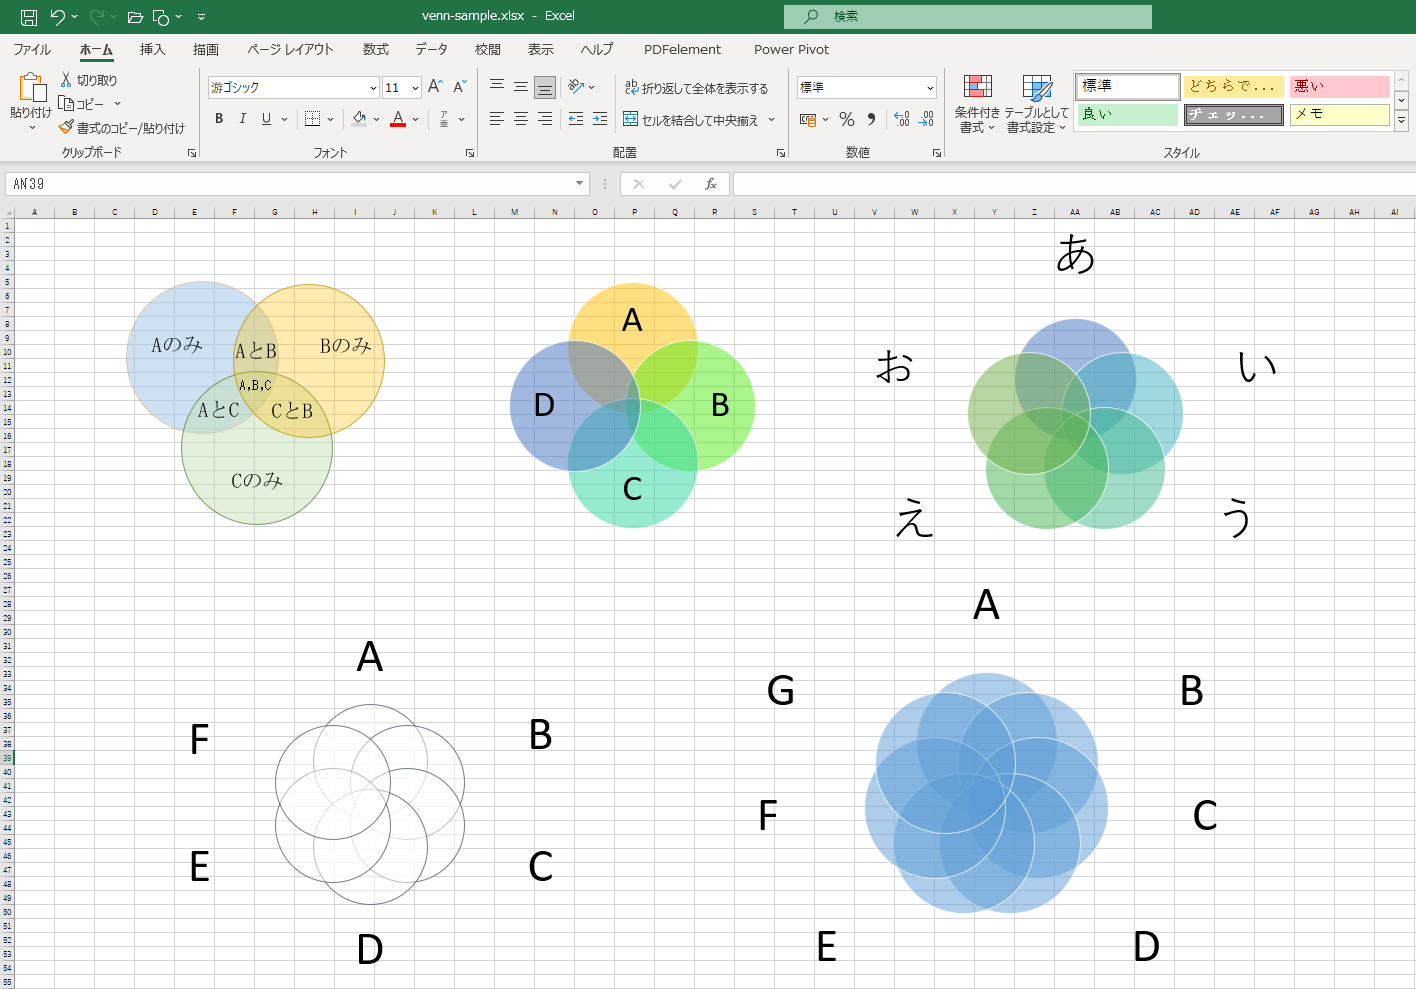1416x989 pixels.
Task: Click the Insert Function fx icon
Action: 711,184
